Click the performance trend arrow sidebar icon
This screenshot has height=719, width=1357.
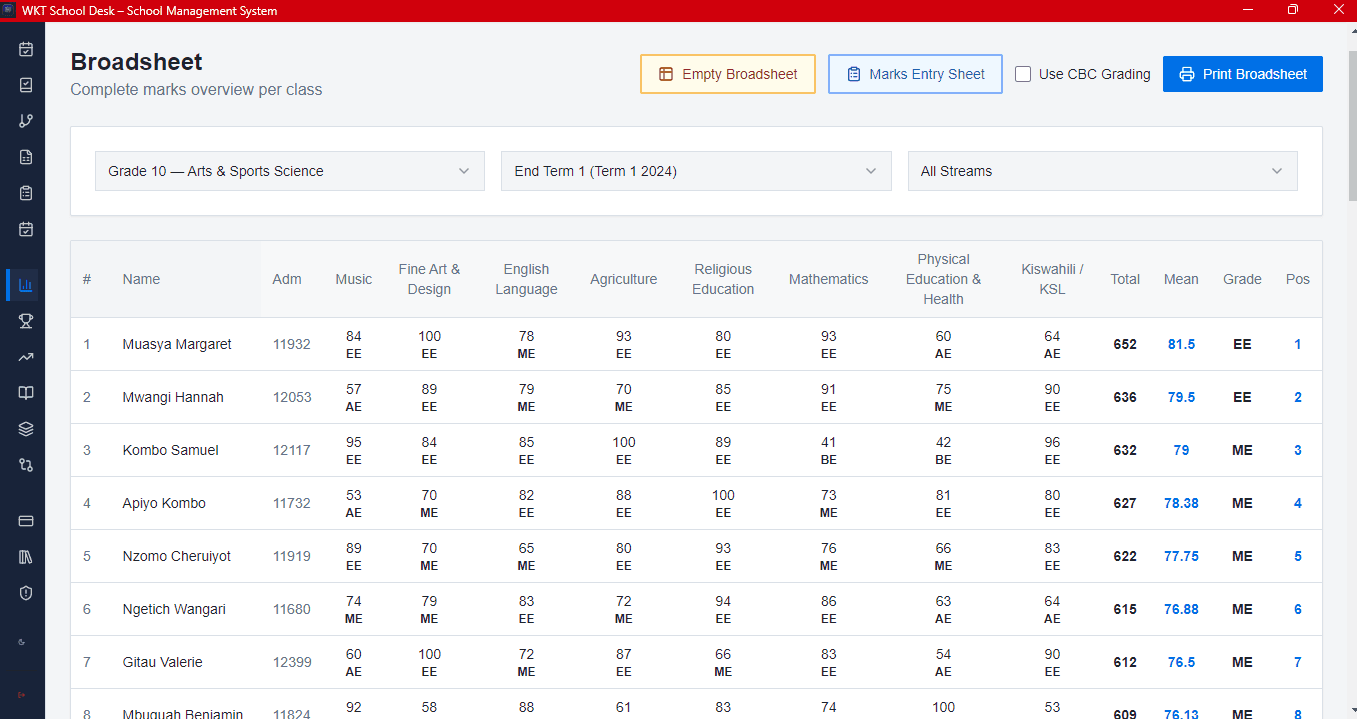pos(24,357)
